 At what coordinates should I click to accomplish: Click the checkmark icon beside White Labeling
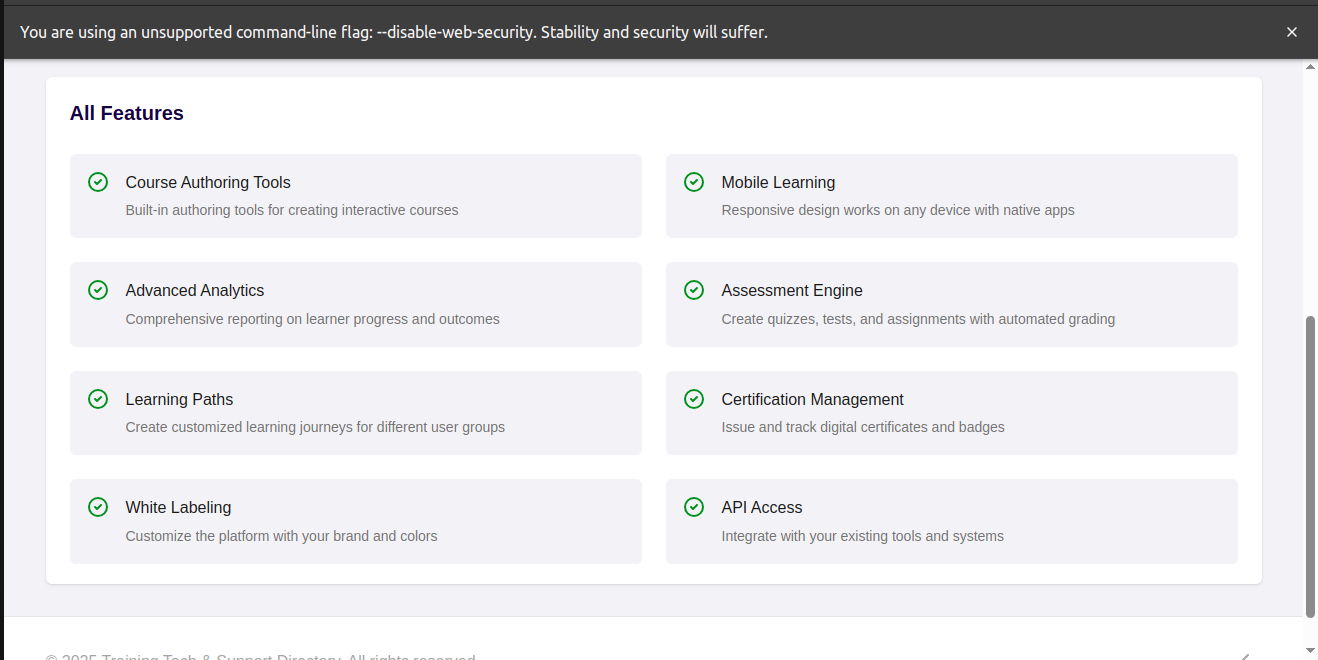coord(98,507)
